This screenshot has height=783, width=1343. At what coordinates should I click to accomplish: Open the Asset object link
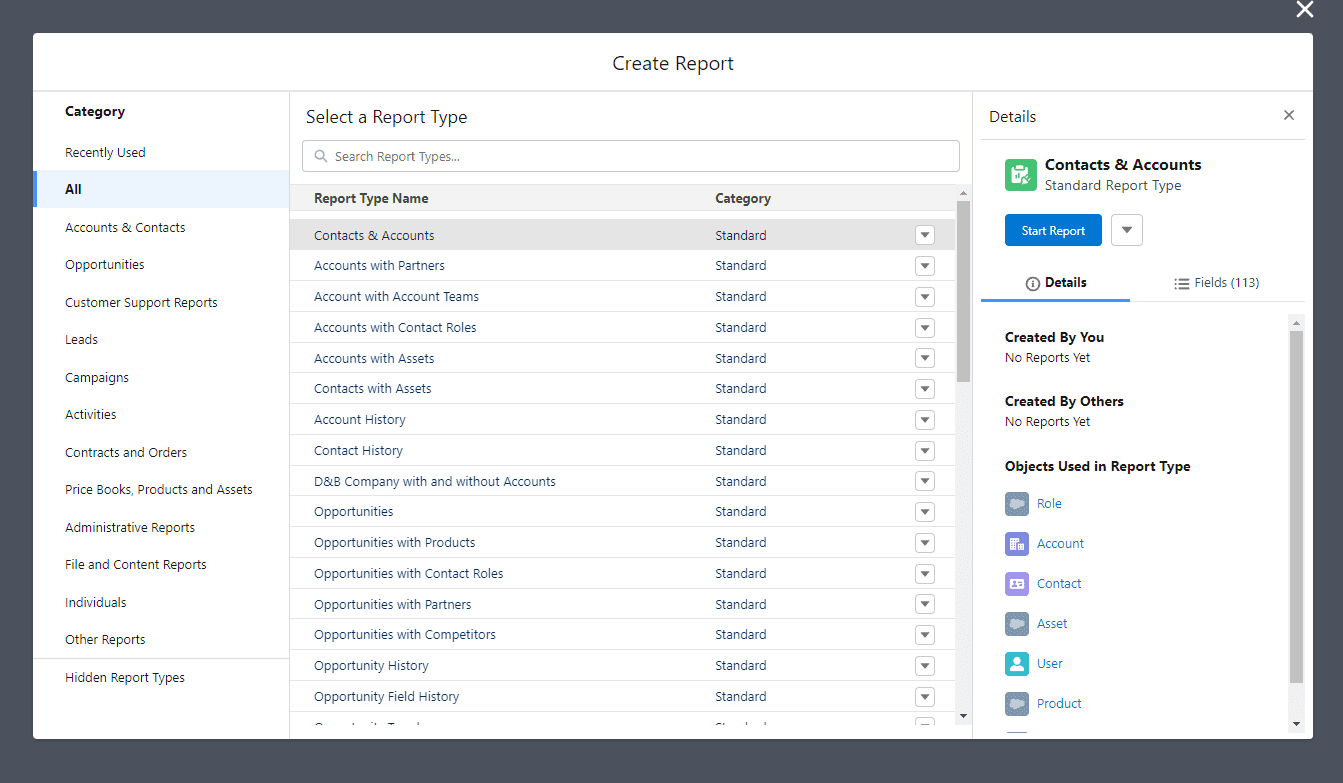1052,624
